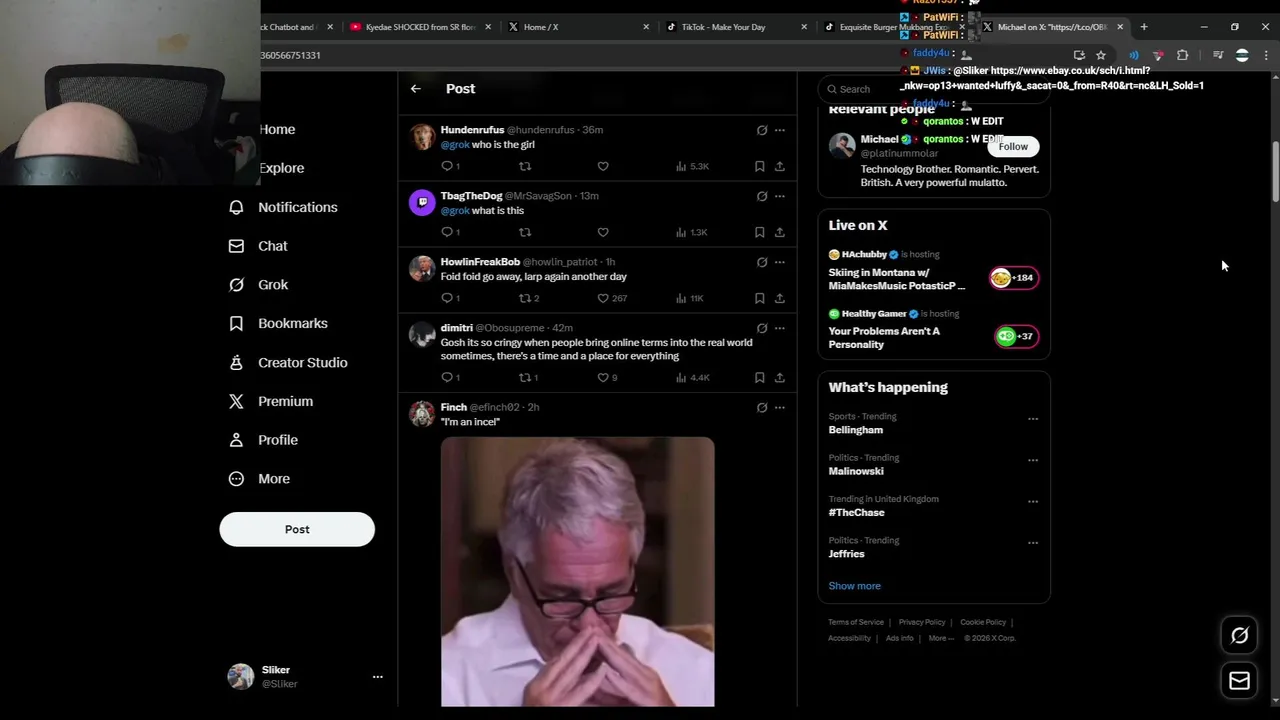Open Premium X icon in sidebar
1280x720 pixels.
236,401
